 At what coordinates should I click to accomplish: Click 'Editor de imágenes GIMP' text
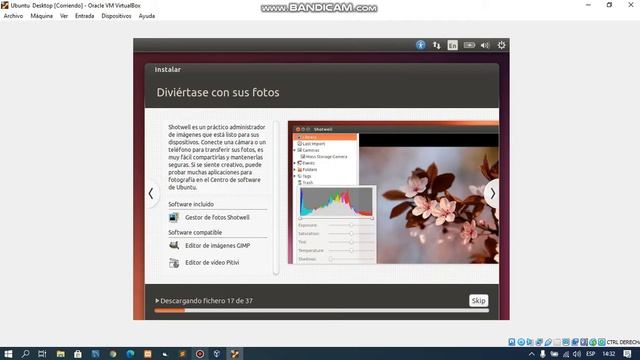point(218,246)
